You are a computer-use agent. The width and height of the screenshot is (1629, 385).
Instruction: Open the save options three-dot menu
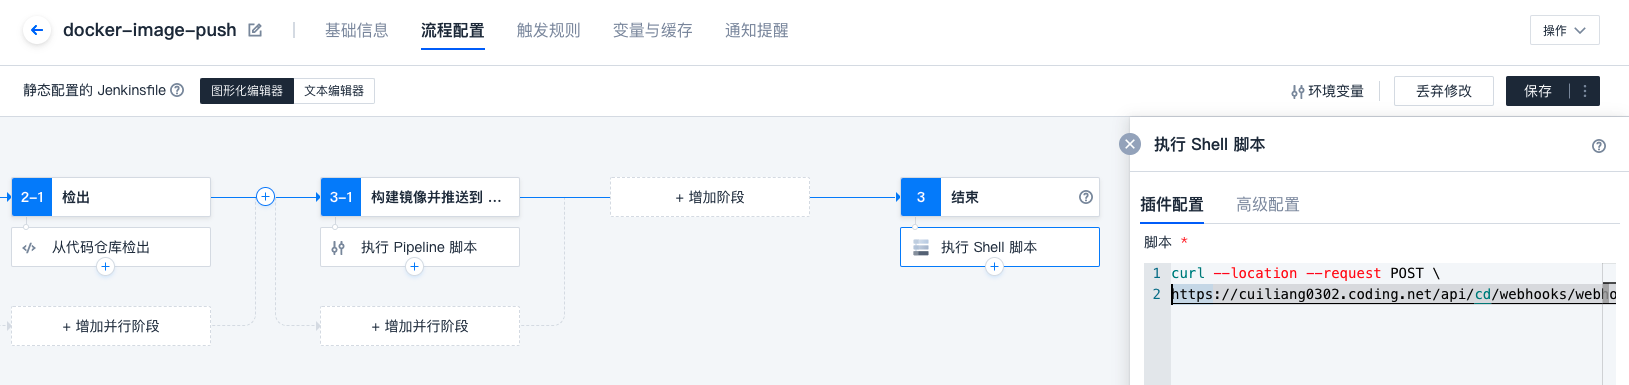1585,91
